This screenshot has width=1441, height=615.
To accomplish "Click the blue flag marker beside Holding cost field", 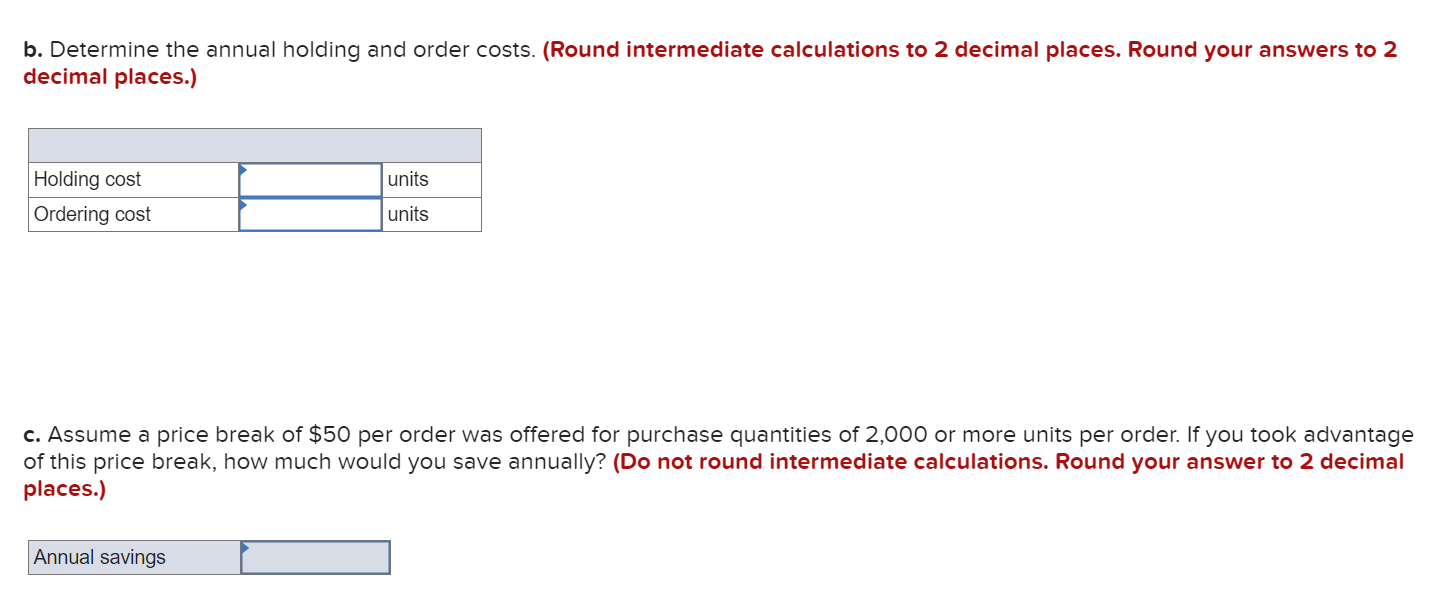I will pyautogui.click(x=243, y=170).
